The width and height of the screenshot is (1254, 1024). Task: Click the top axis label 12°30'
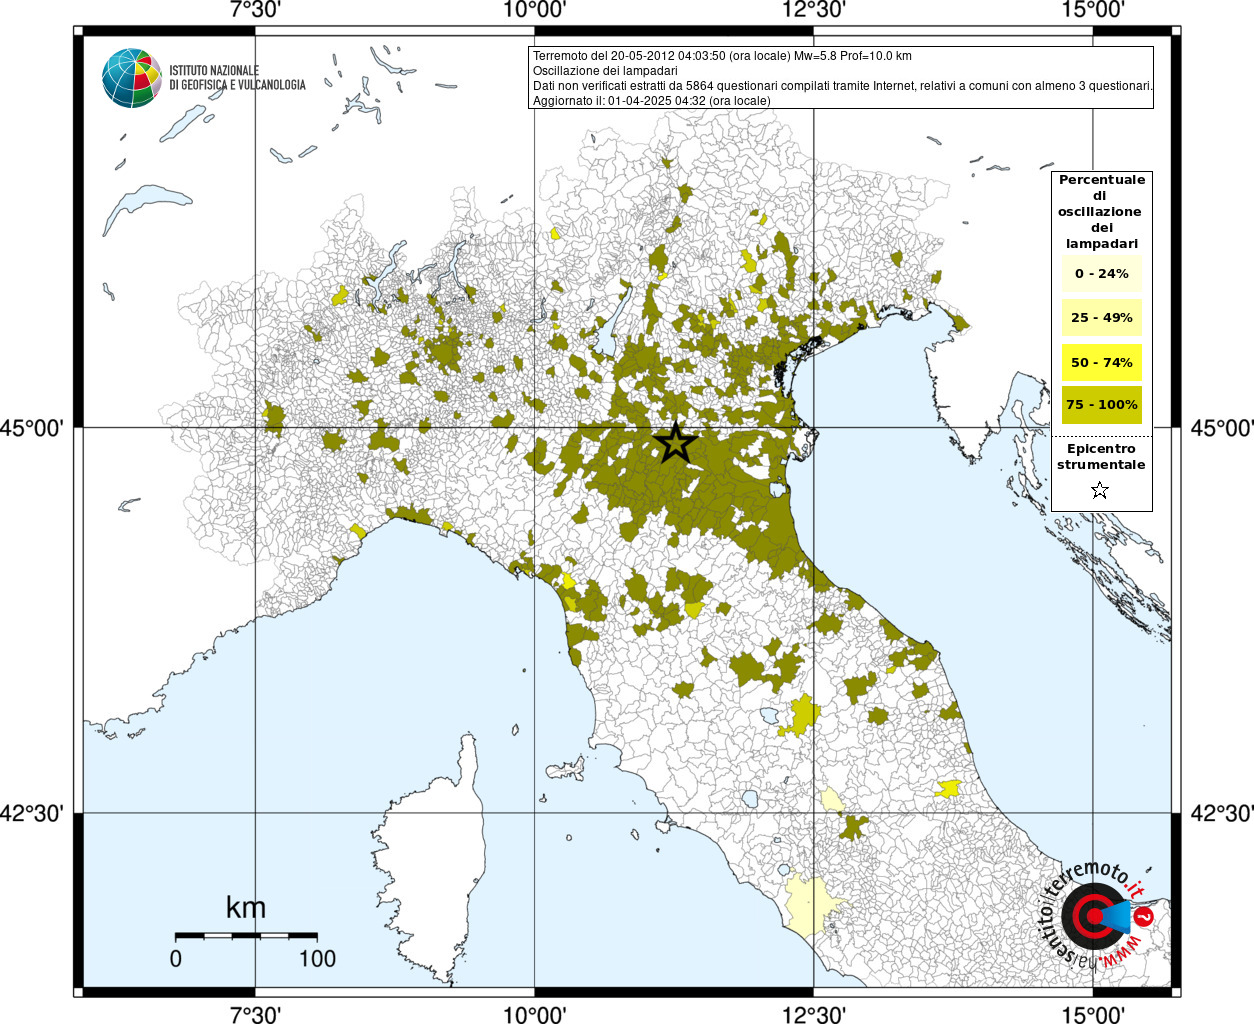814,10
